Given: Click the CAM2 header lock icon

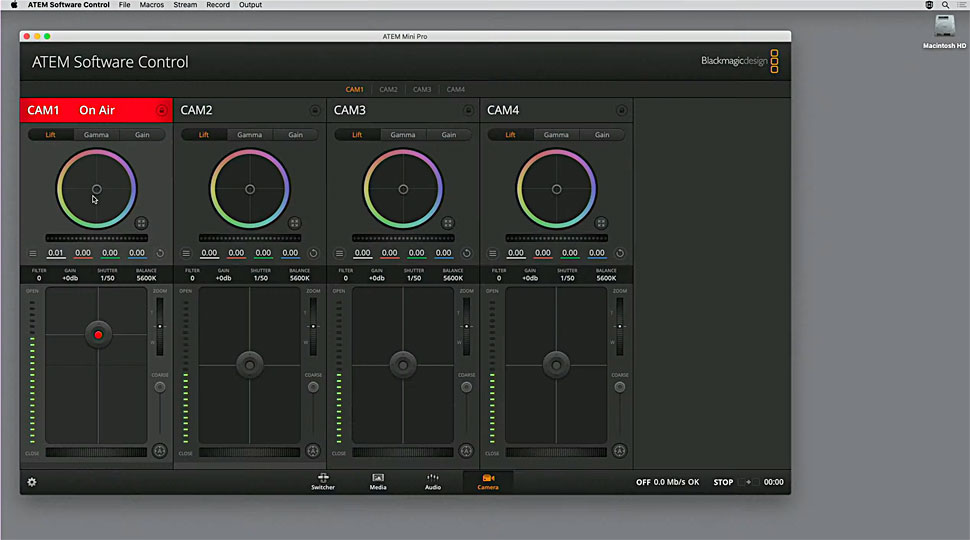Looking at the screenshot, I should 315,111.
